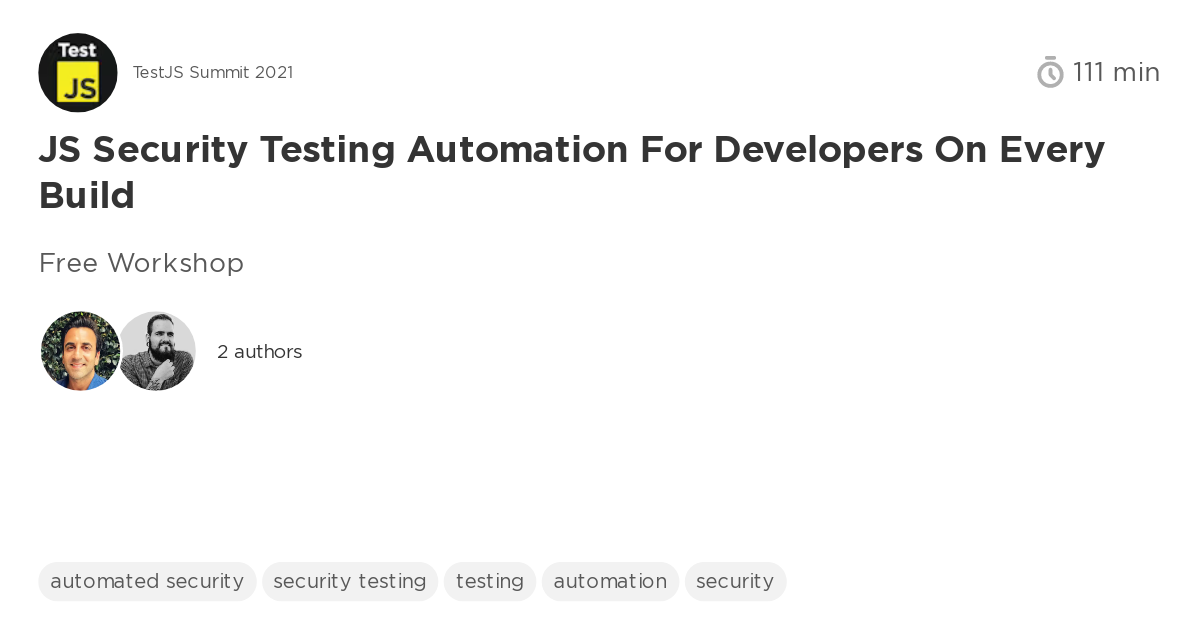This screenshot has height=628, width=1200.
Task: Click the '111 min' duration text
Action: [x=1116, y=72]
